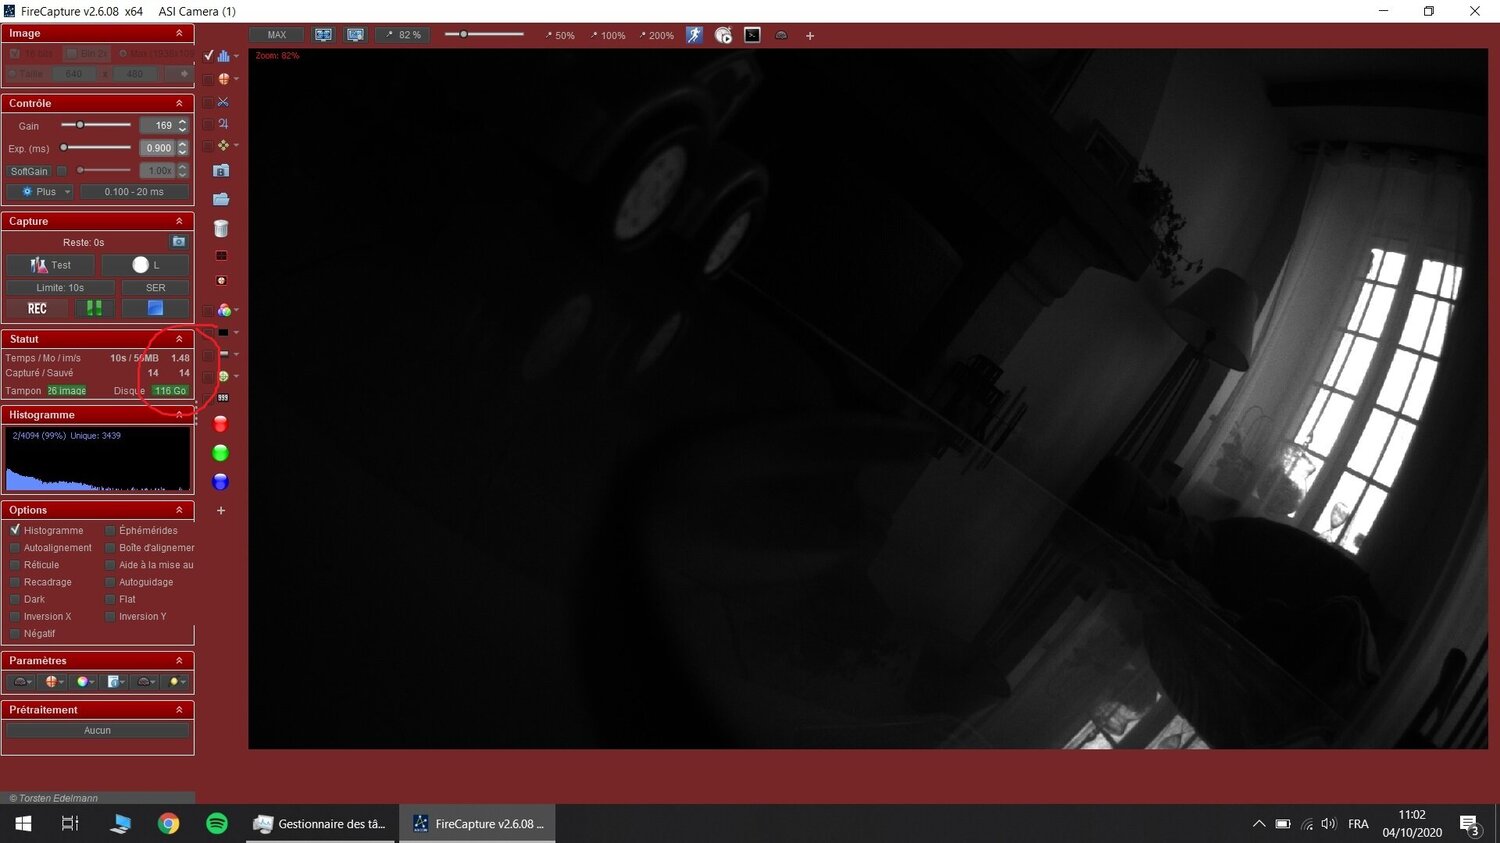Click the Gain value field showing 169
This screenshot has height=843, width=1500.
pos(158,126)
